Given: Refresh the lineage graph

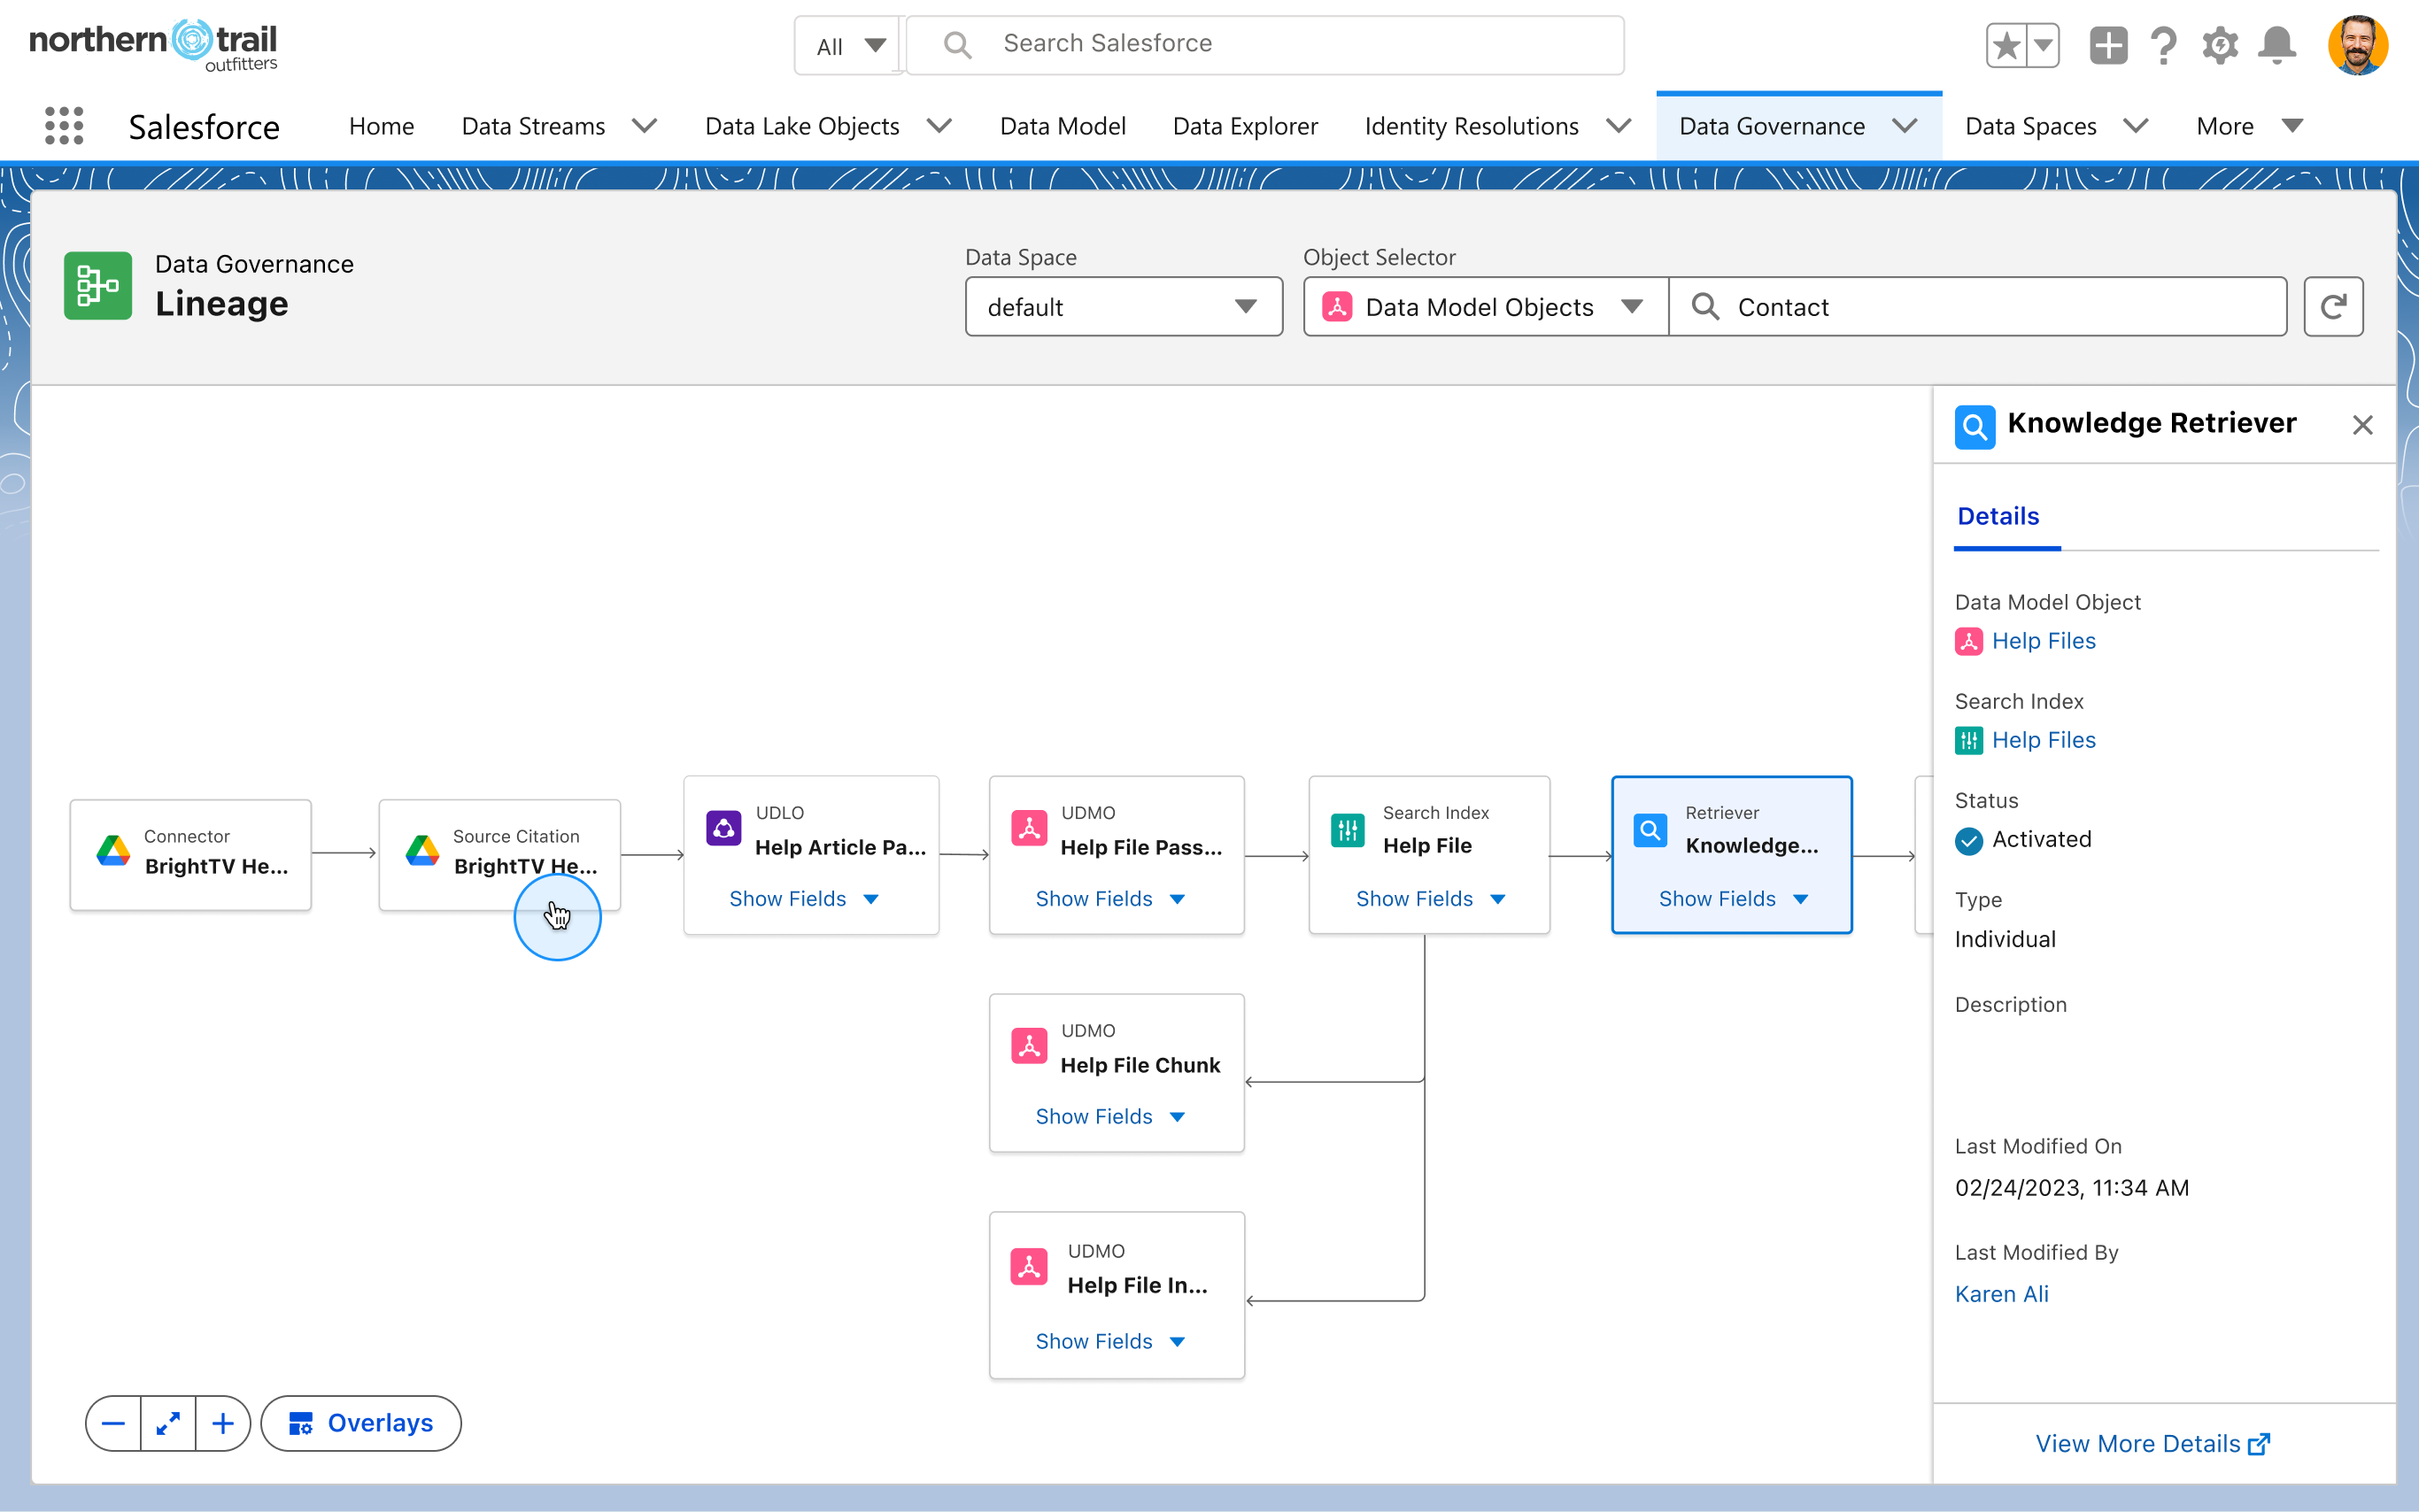Looking at the screenshot, I should tap(2333, 307).
